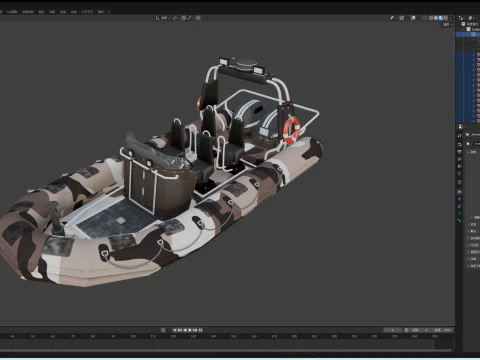Switch to the Rendering workspace tab

coord(63,12)
